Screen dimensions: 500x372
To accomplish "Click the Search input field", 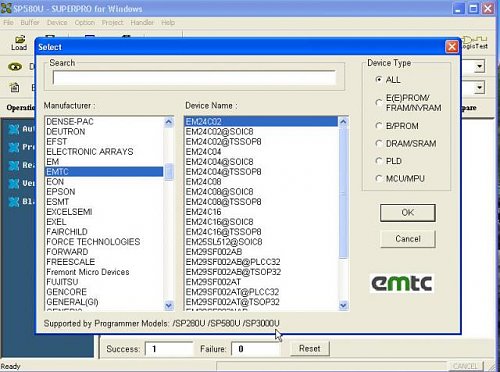I will coord(194,78).
